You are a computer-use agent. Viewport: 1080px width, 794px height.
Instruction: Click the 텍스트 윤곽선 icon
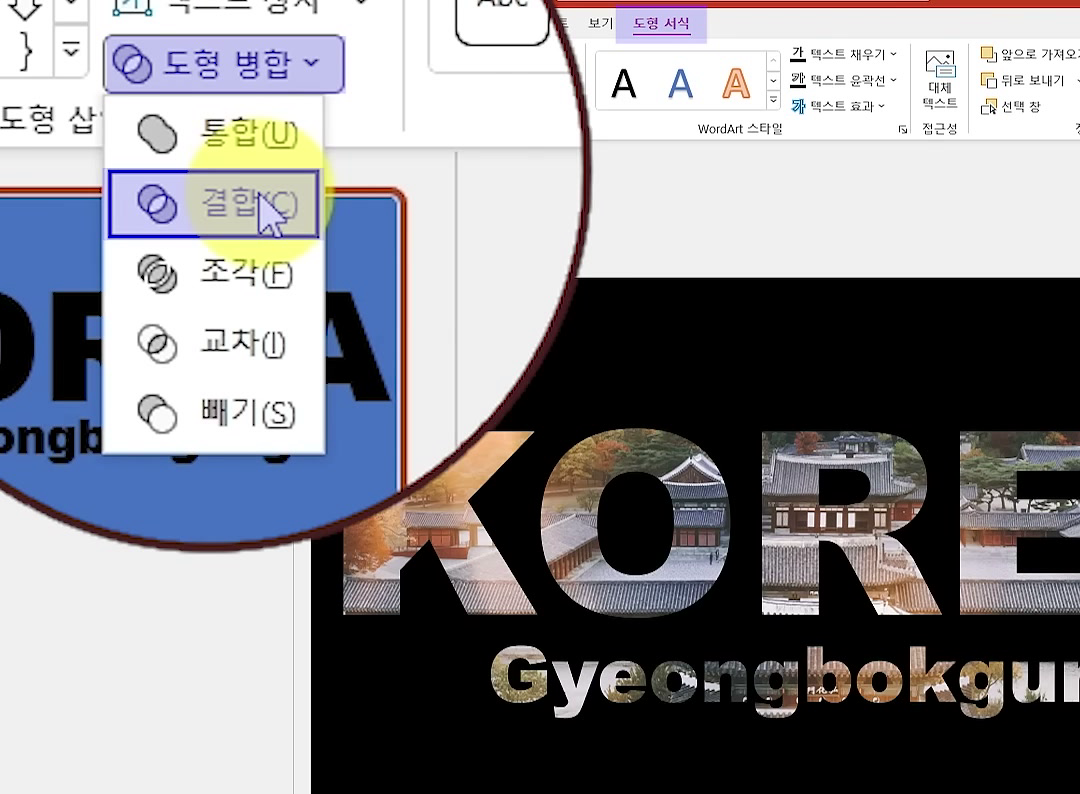[x=798, y=80]
